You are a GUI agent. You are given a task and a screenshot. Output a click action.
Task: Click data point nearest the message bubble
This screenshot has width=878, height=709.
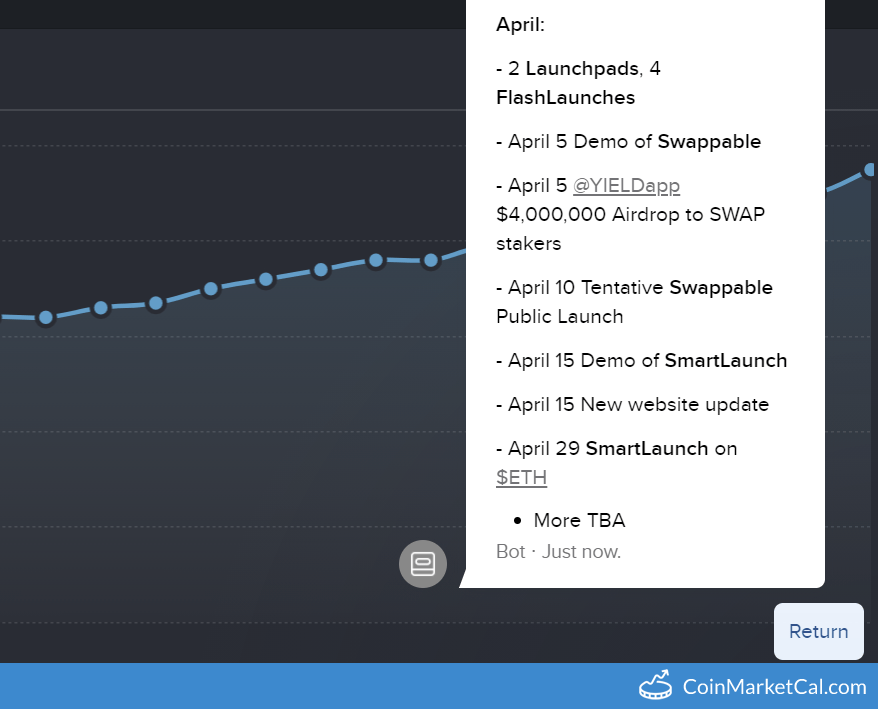coord(430,260)
